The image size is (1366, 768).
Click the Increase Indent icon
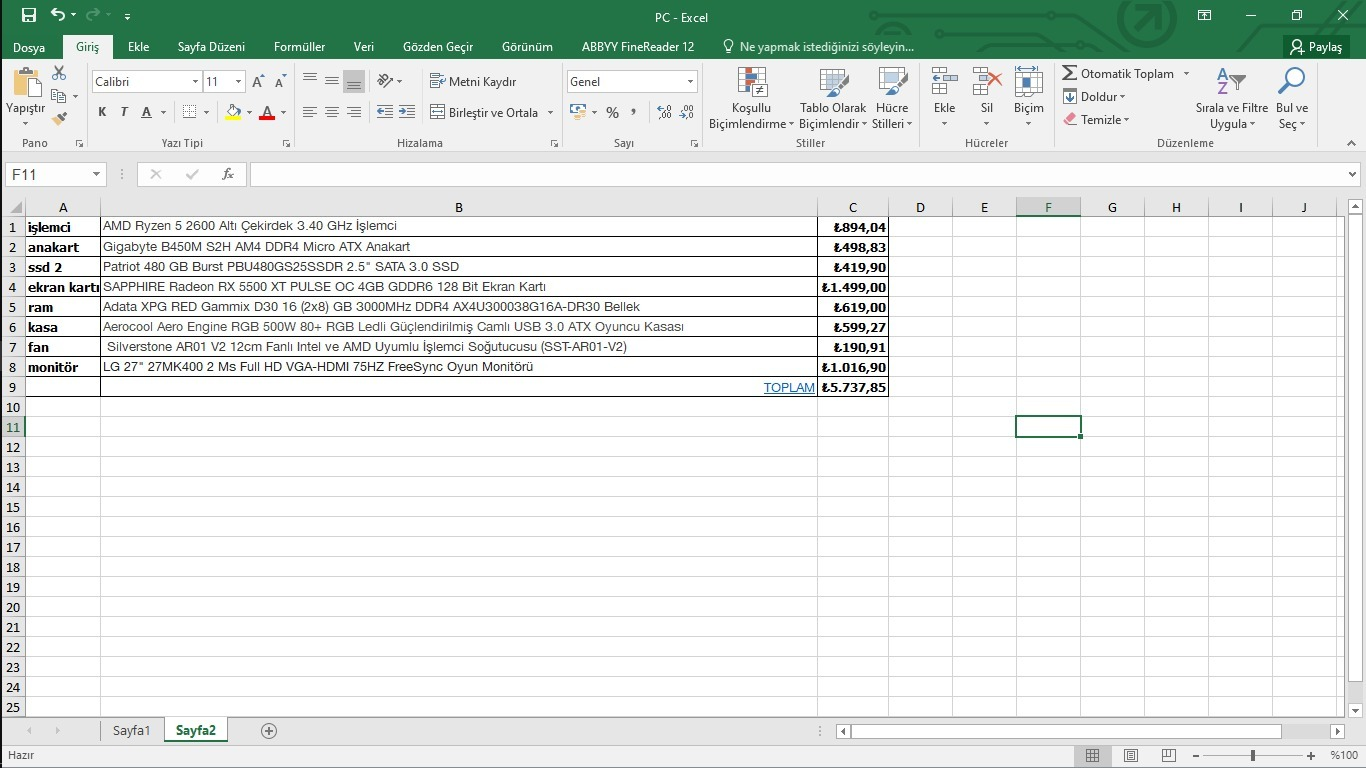tap(407, 112)
